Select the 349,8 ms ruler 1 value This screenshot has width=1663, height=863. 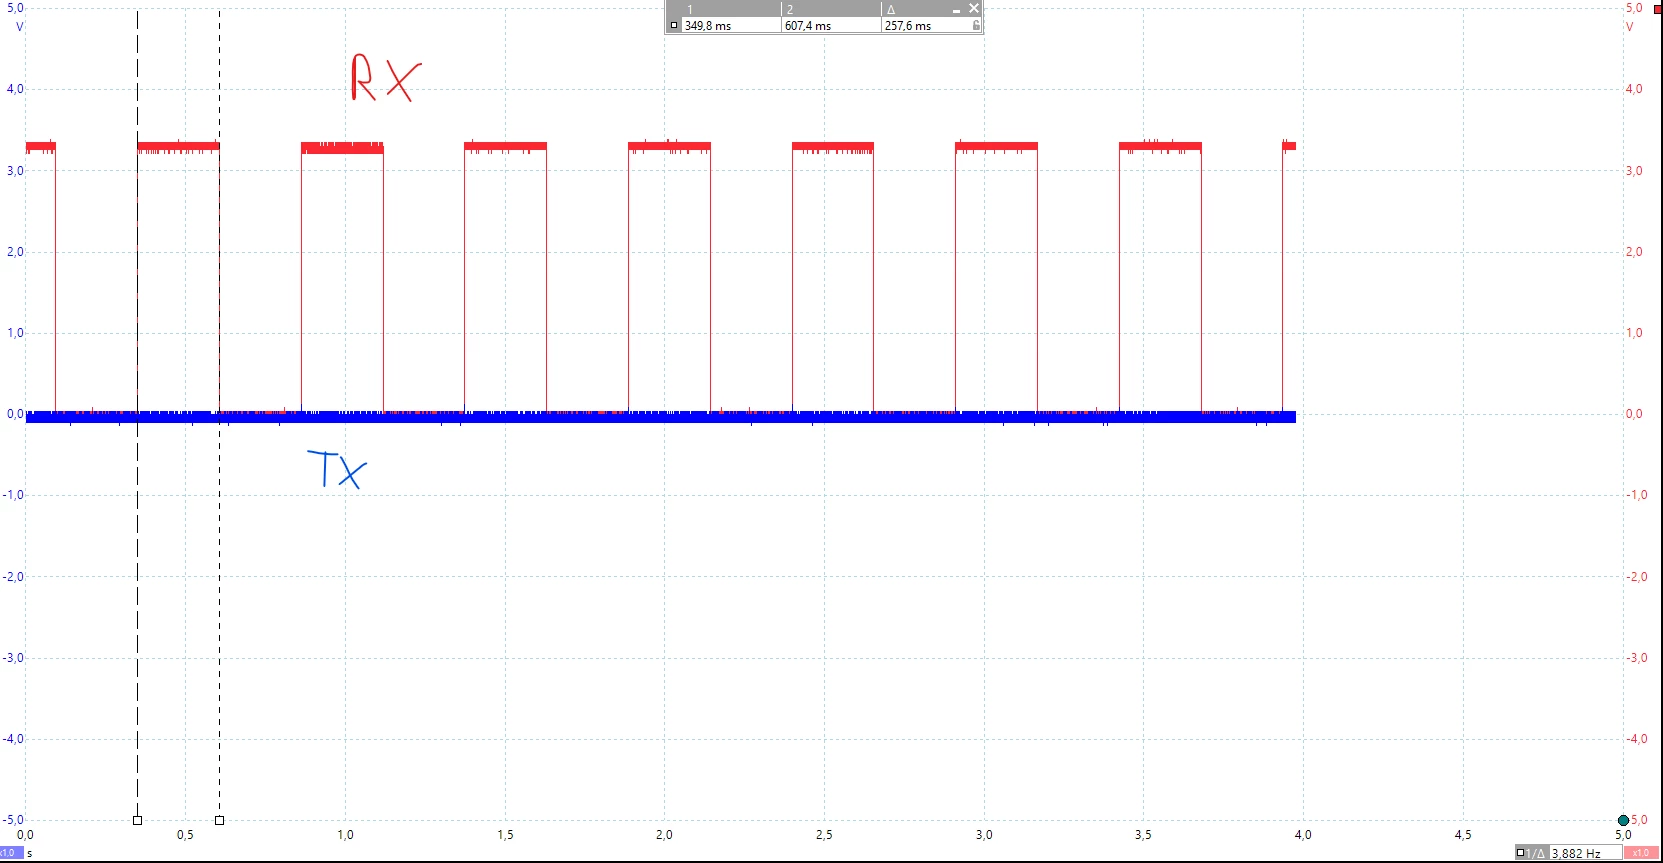(708, 26)
